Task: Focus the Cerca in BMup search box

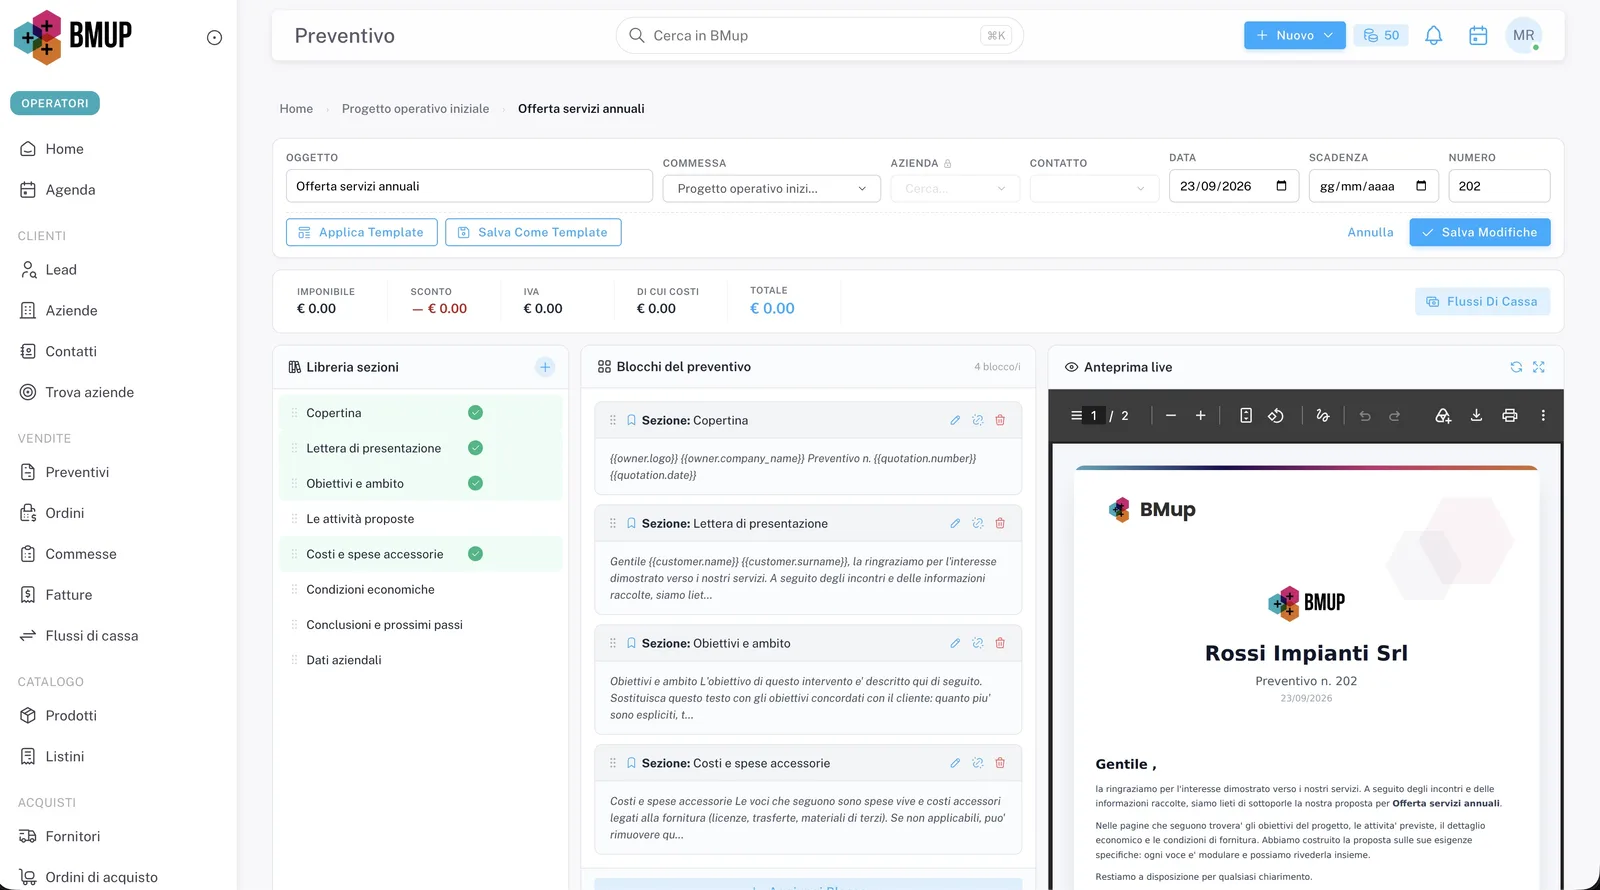Action: (819, 35)
